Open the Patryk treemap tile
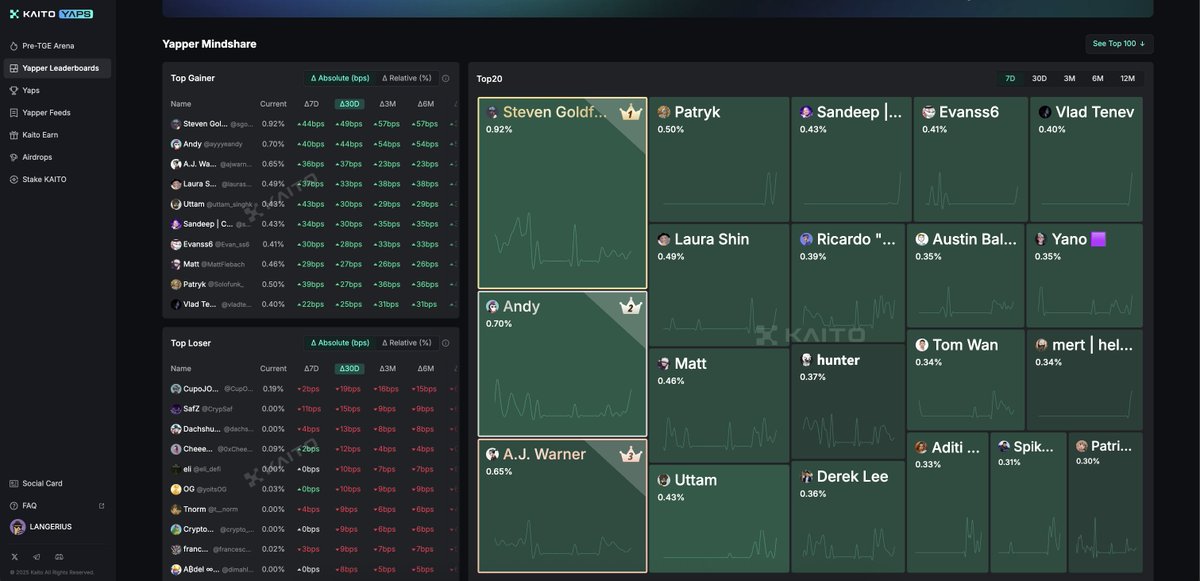The height and width of the screenshot is (581, 1200). (718, 159)
